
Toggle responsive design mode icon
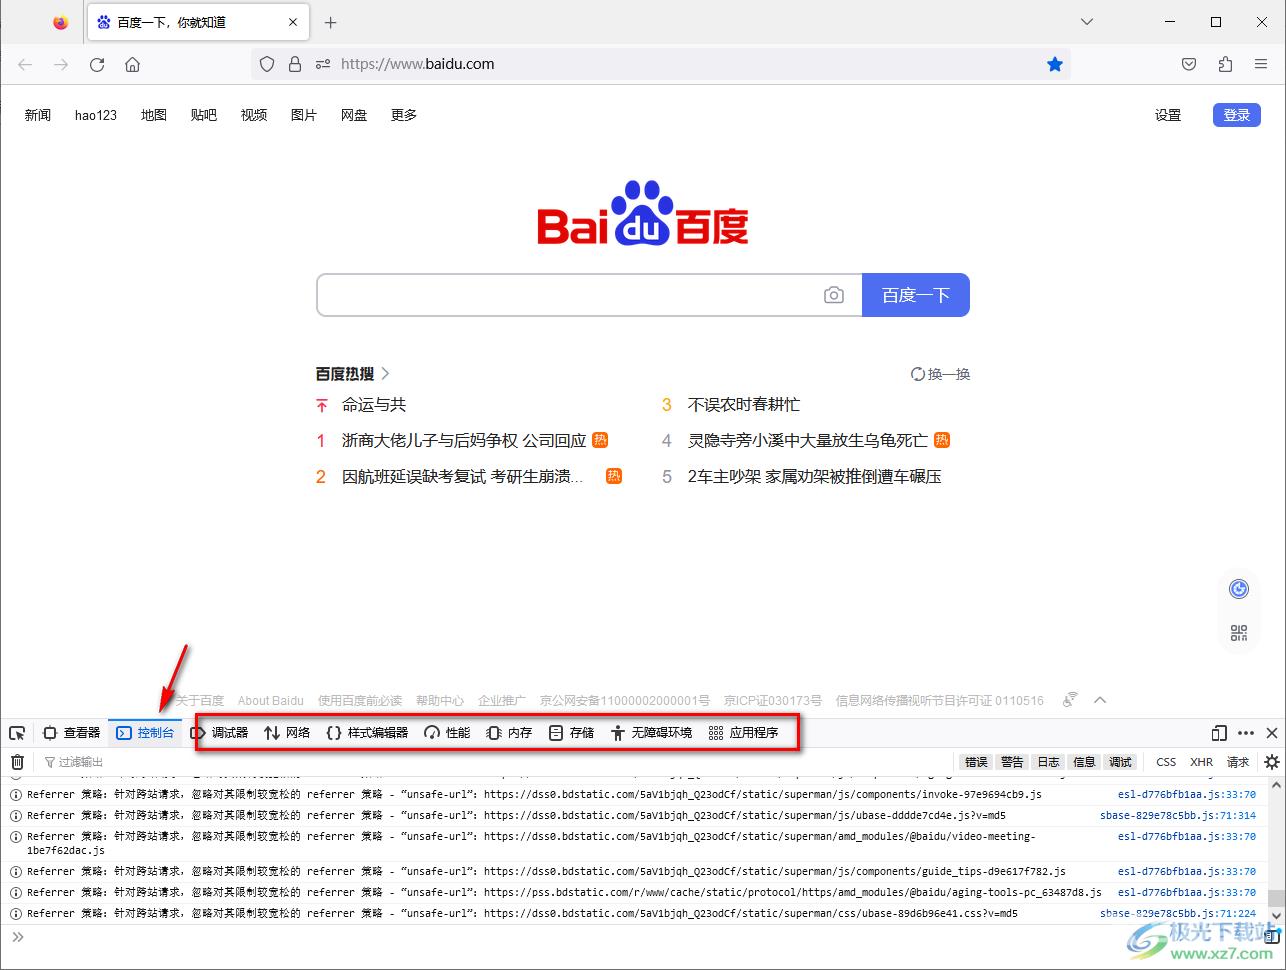(x=1219, y=733)
